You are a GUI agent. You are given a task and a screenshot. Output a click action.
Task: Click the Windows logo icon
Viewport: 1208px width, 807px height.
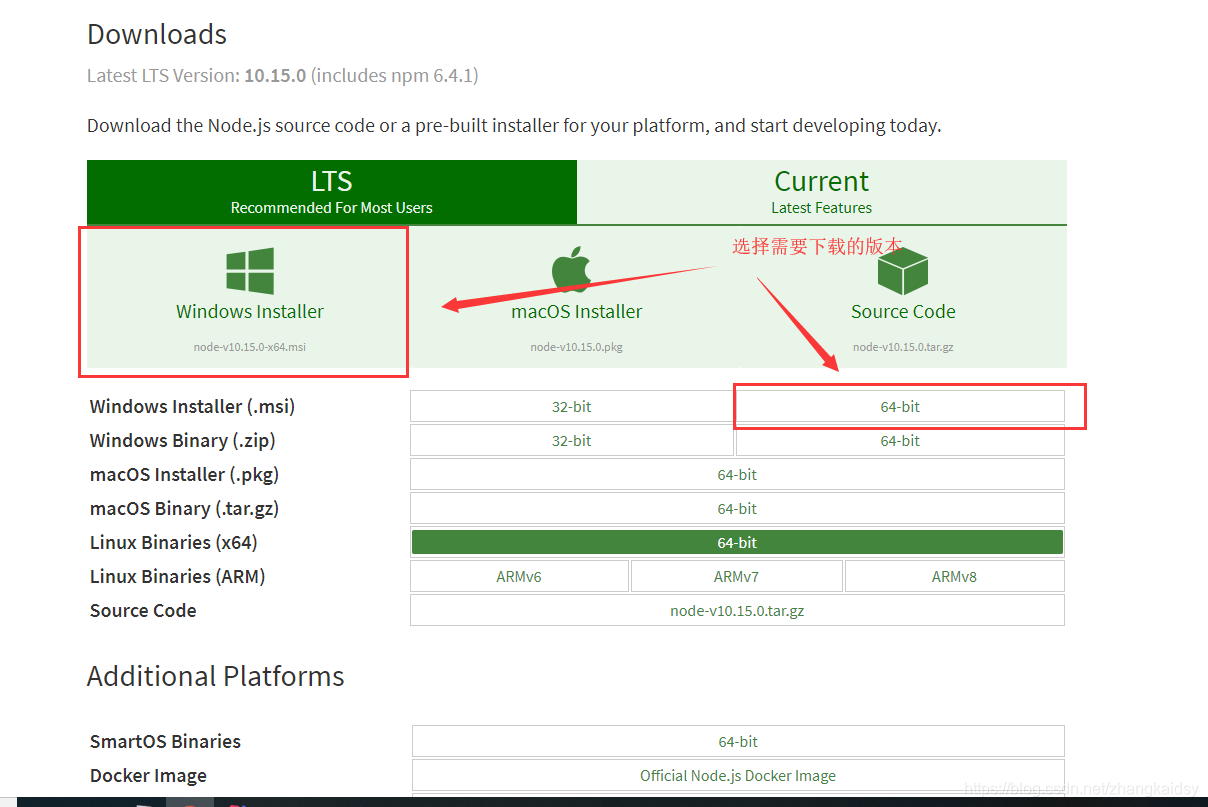(250, 271)
